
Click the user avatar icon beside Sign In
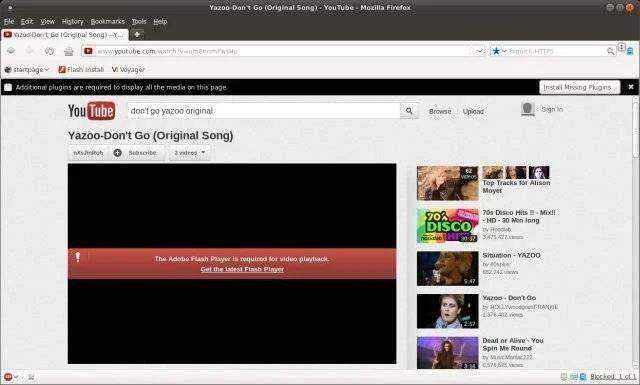coord(528,109)
